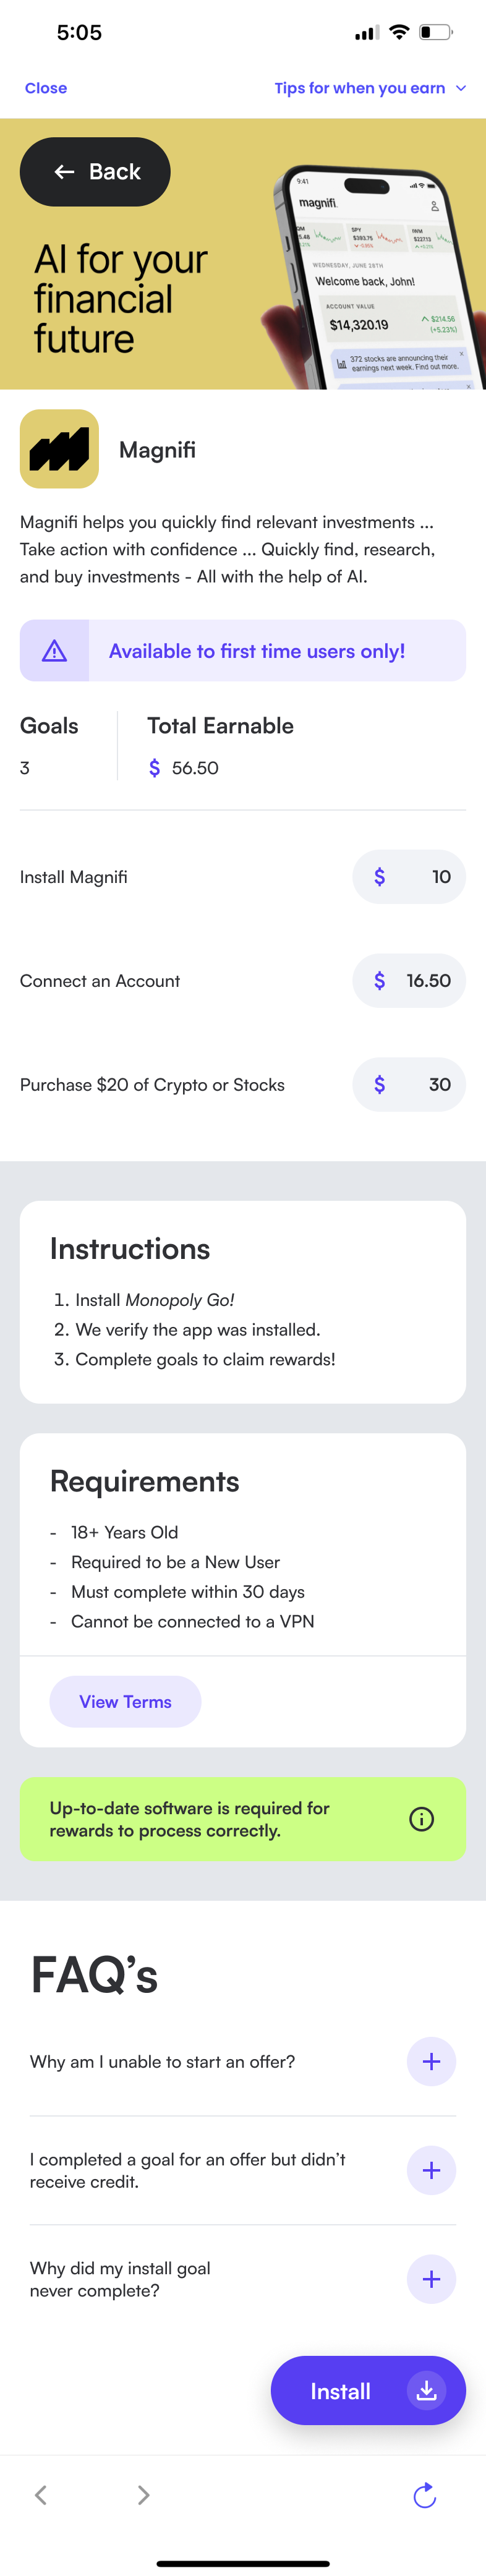
Task: Expand 'Why did my install goal' FAQ
Action: coord(431,2279)
